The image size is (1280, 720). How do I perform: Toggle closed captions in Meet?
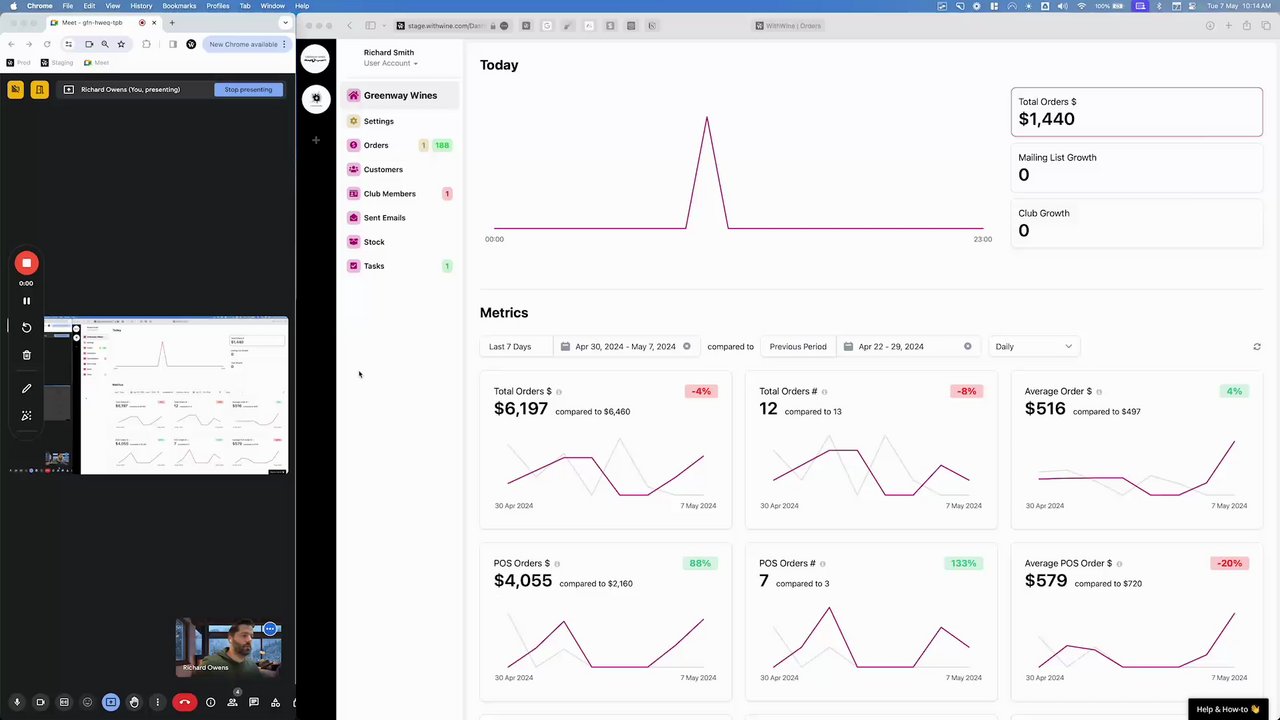coord(64,702)
